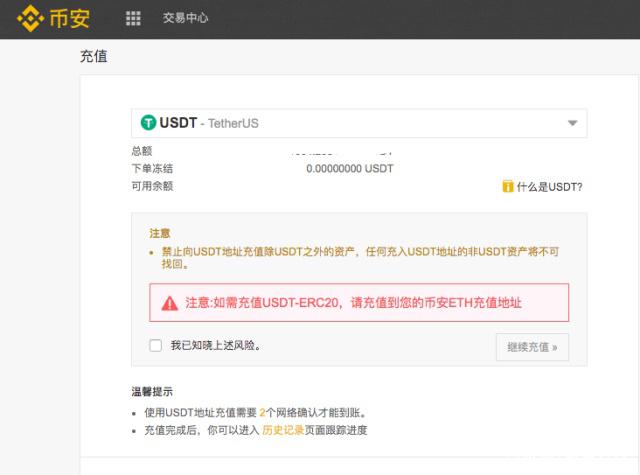
Task: Click the red warning triangle icon
Action: (170, 303)
